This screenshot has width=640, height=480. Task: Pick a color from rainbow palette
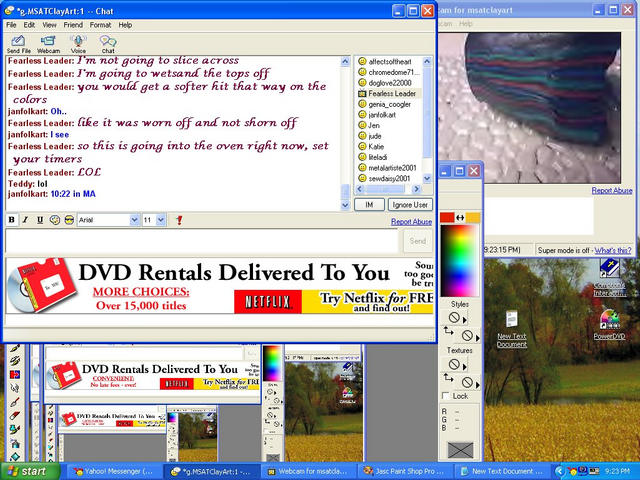point(459,260)
